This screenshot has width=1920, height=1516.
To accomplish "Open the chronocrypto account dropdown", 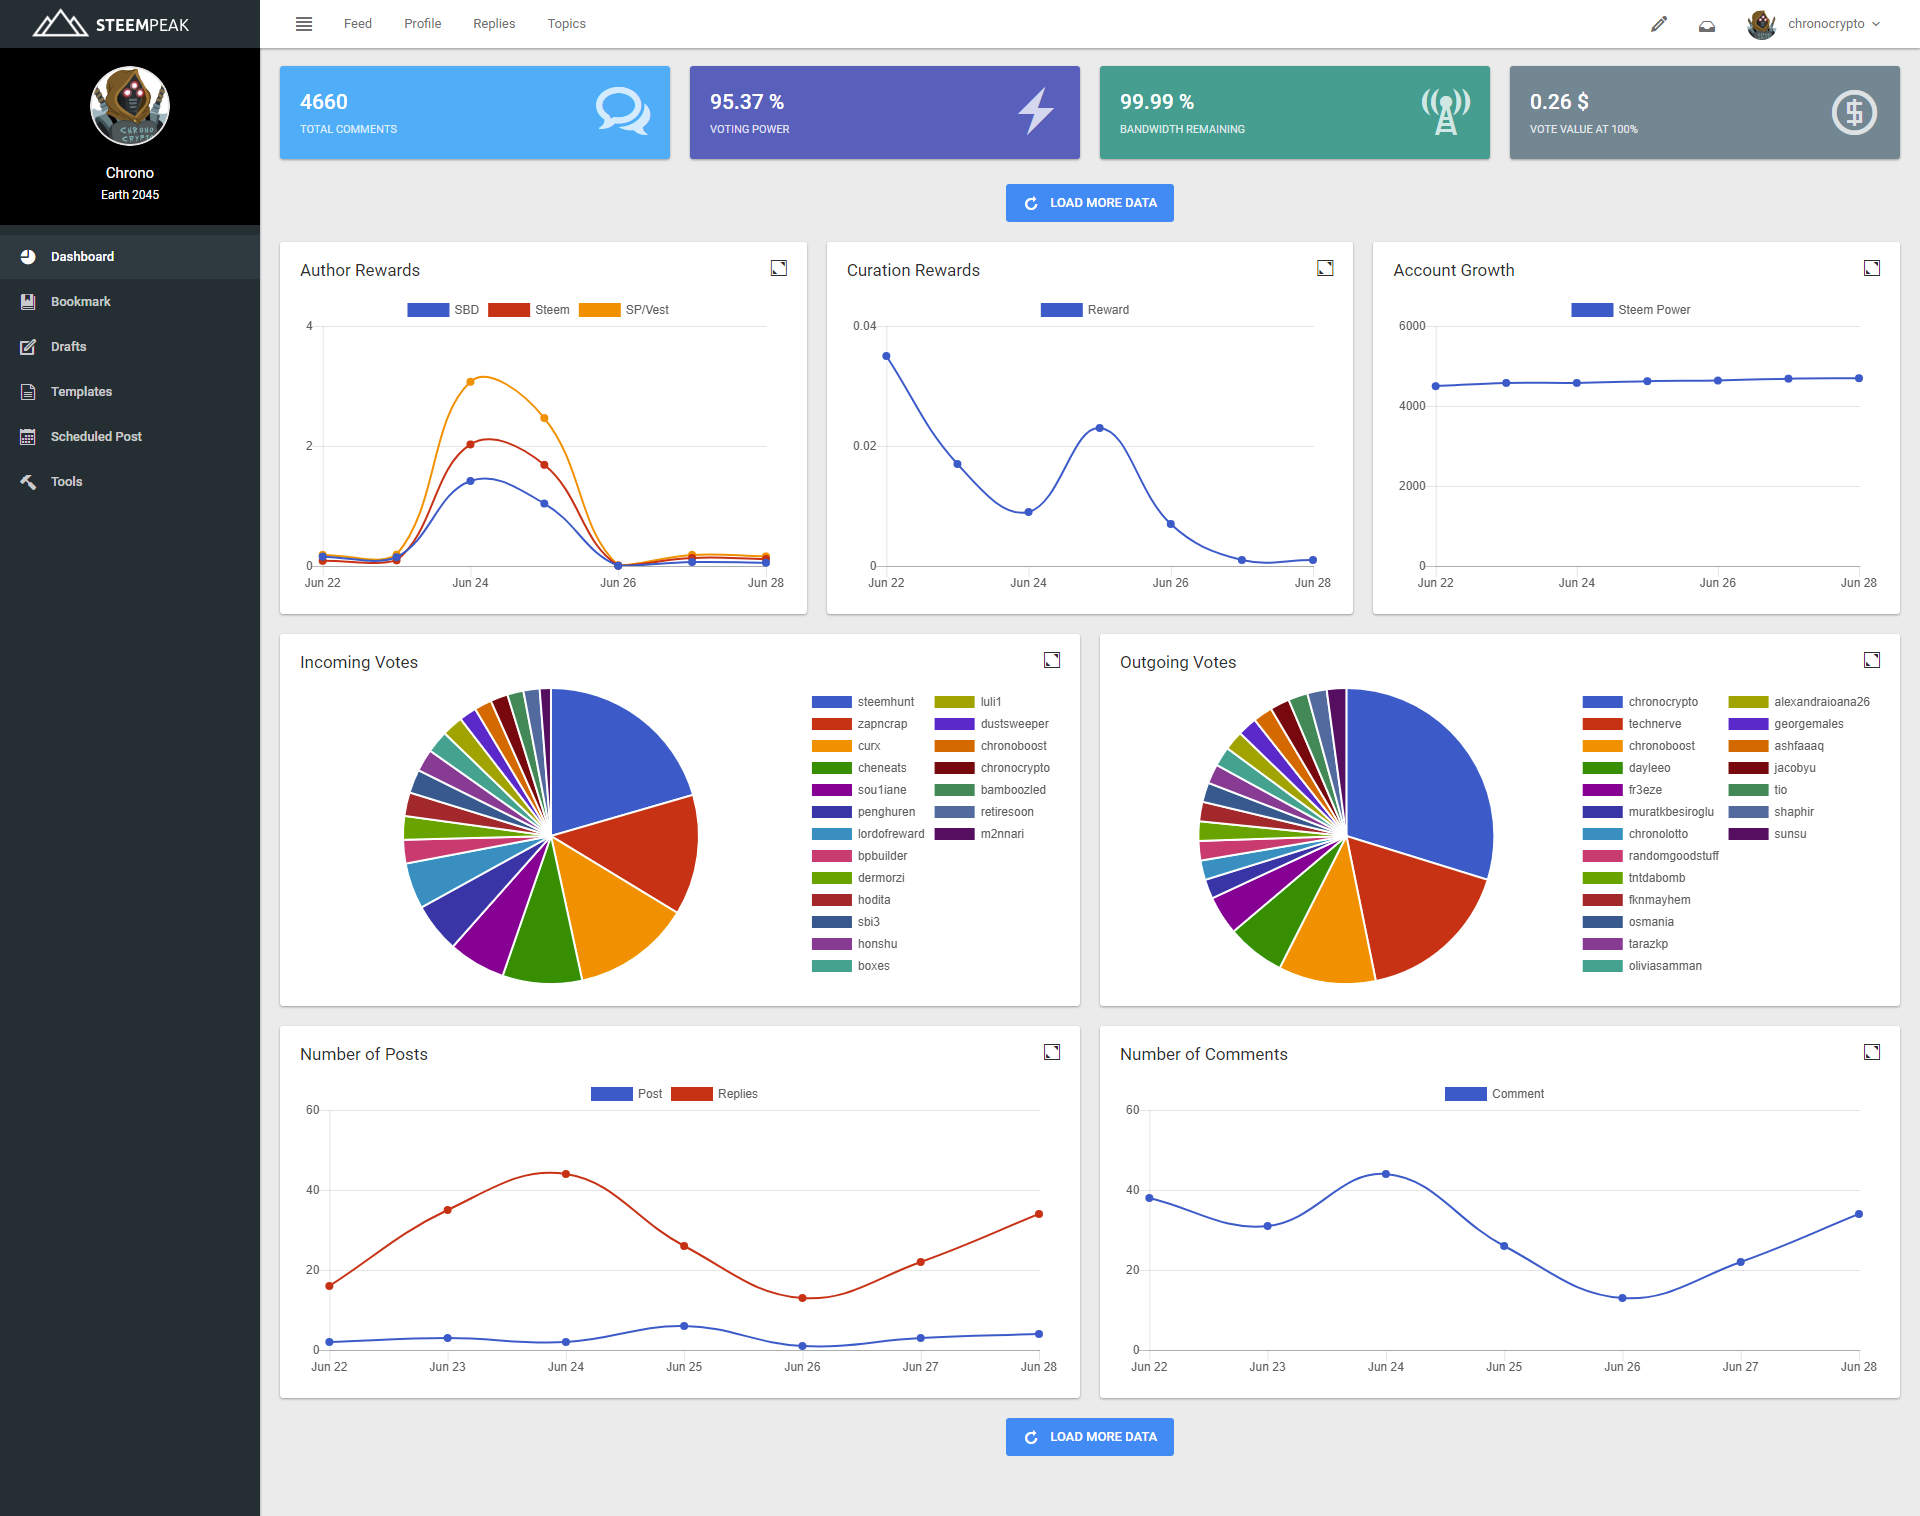I will point(1825,24).
